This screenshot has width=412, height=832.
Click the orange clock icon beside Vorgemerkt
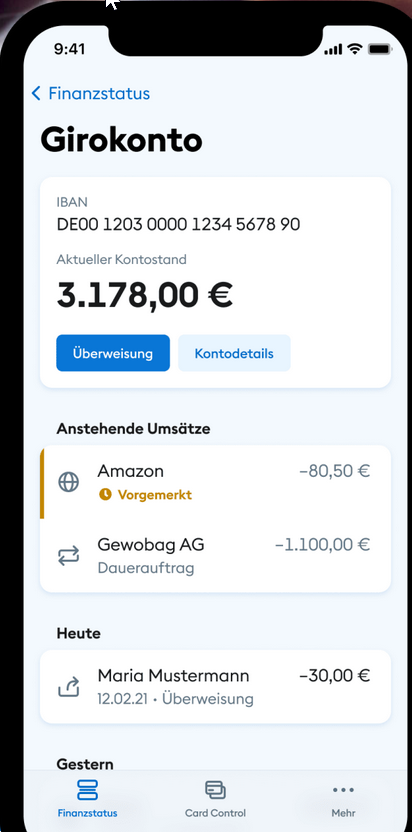tap(105, 495)
